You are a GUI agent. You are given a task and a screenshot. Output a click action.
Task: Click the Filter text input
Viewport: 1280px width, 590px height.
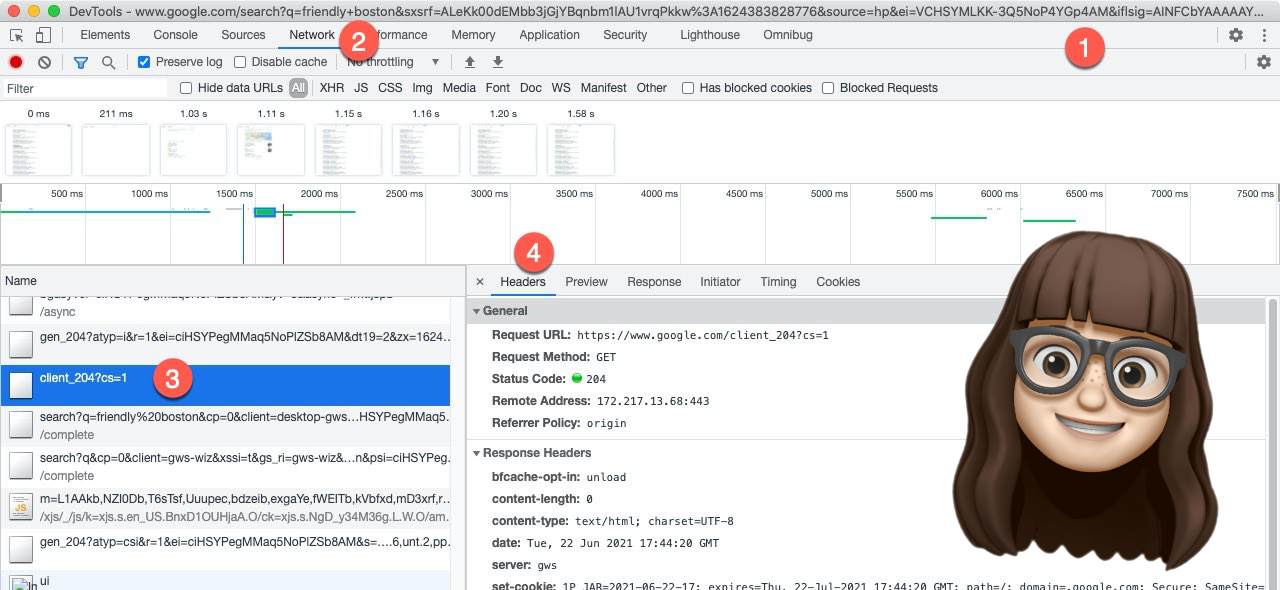click(x=85, y=88)
